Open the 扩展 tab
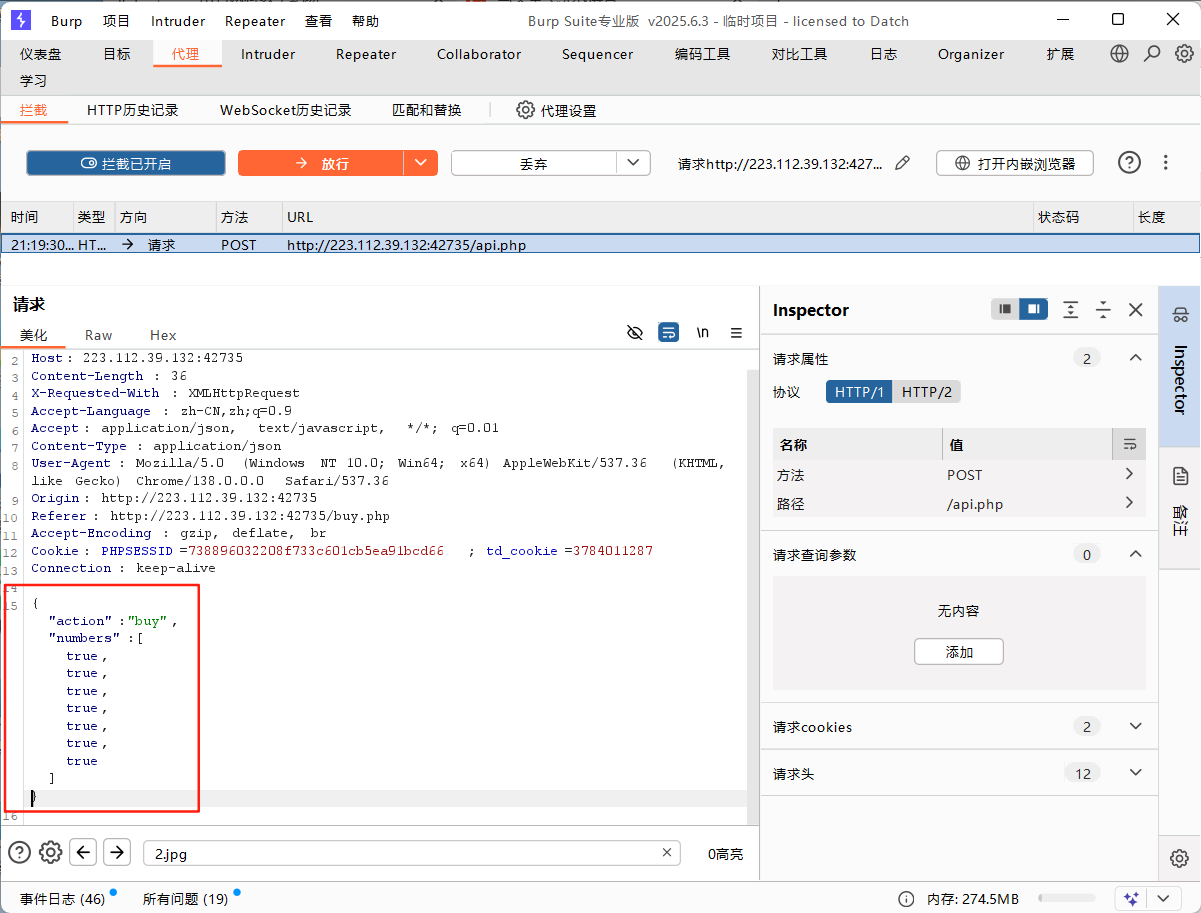1201x913 pixels. click(1060, 54)
